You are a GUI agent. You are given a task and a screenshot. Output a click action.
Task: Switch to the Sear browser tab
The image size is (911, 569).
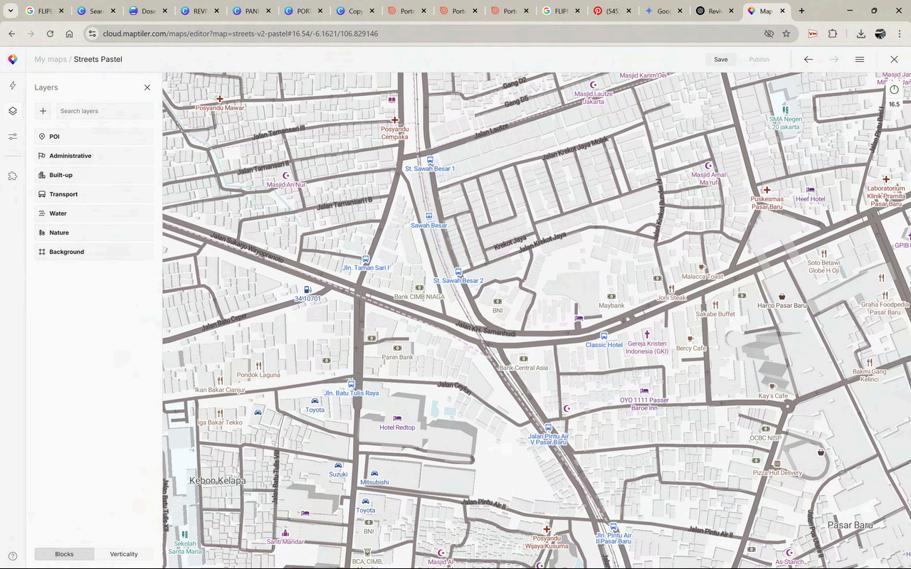(x=94, y=10)
